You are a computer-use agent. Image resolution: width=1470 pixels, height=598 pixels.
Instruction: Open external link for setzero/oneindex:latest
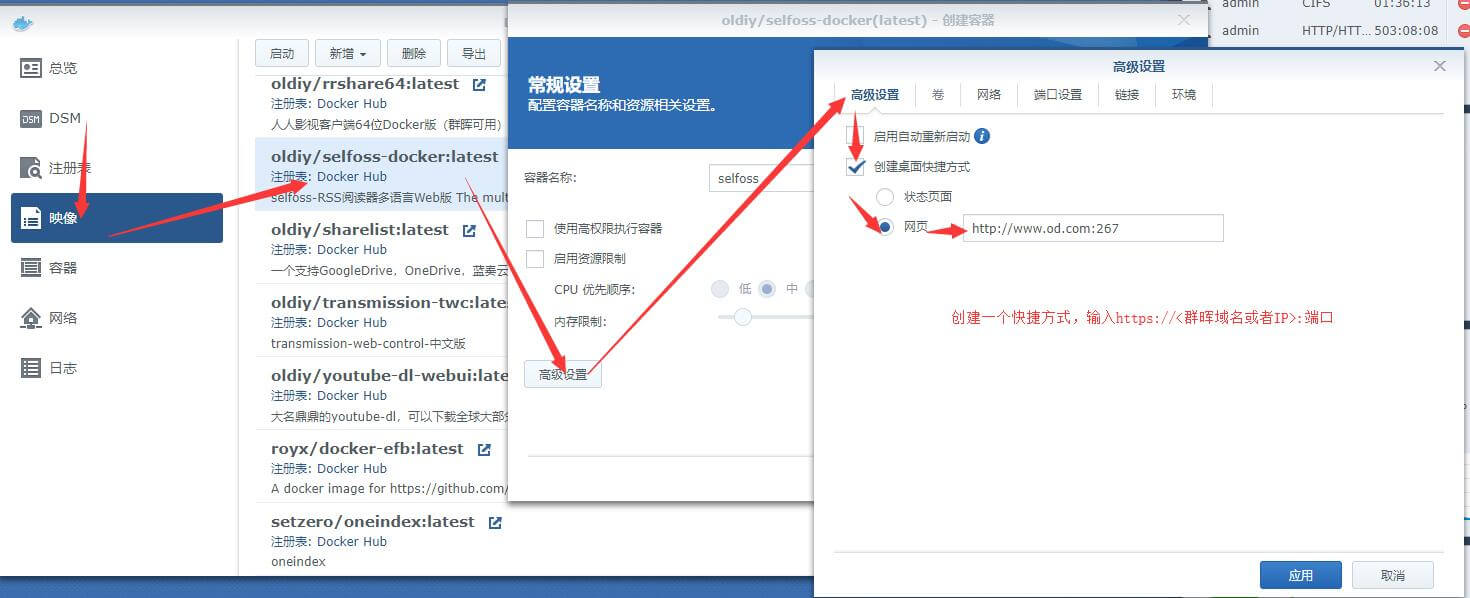[494, 522]
